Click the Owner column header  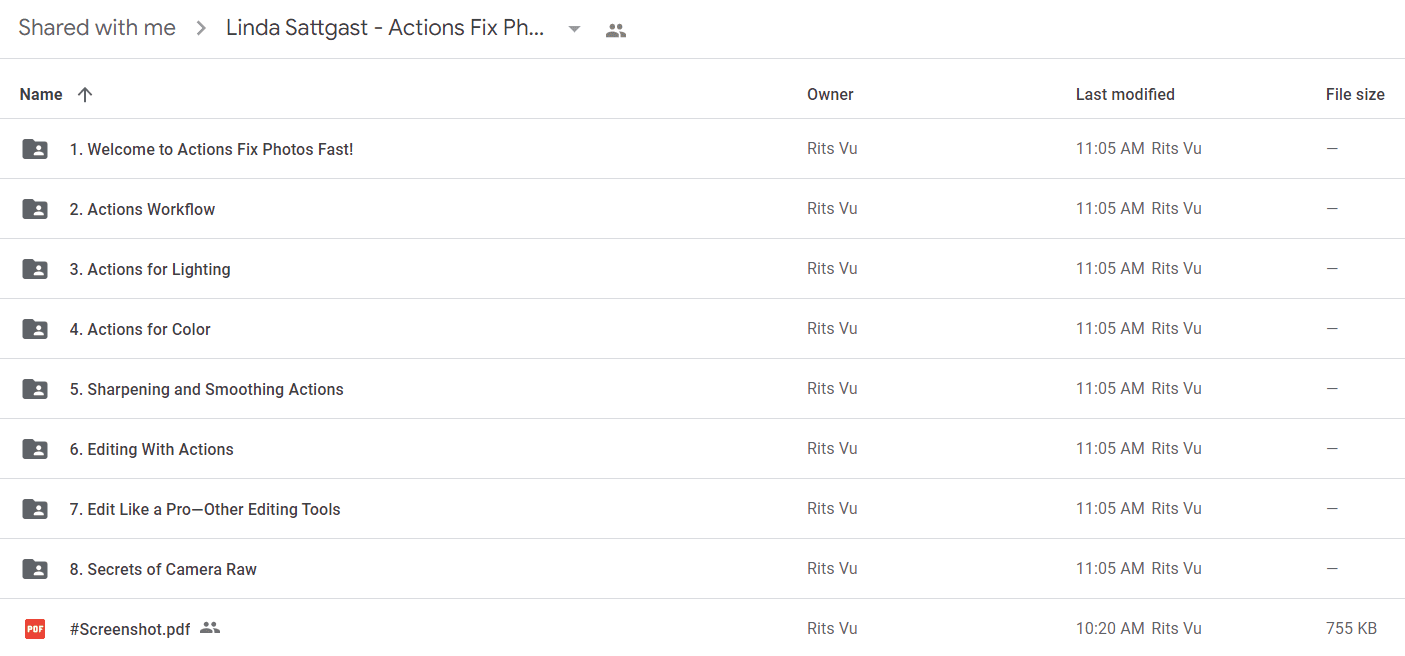(830, 94)
